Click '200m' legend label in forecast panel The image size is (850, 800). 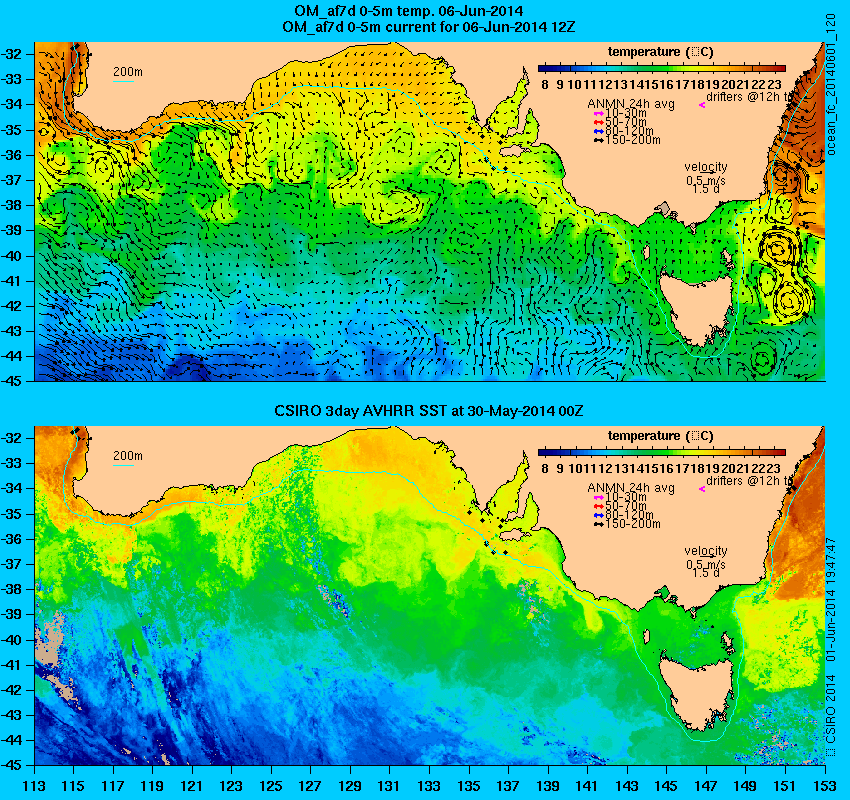point(128,72)
